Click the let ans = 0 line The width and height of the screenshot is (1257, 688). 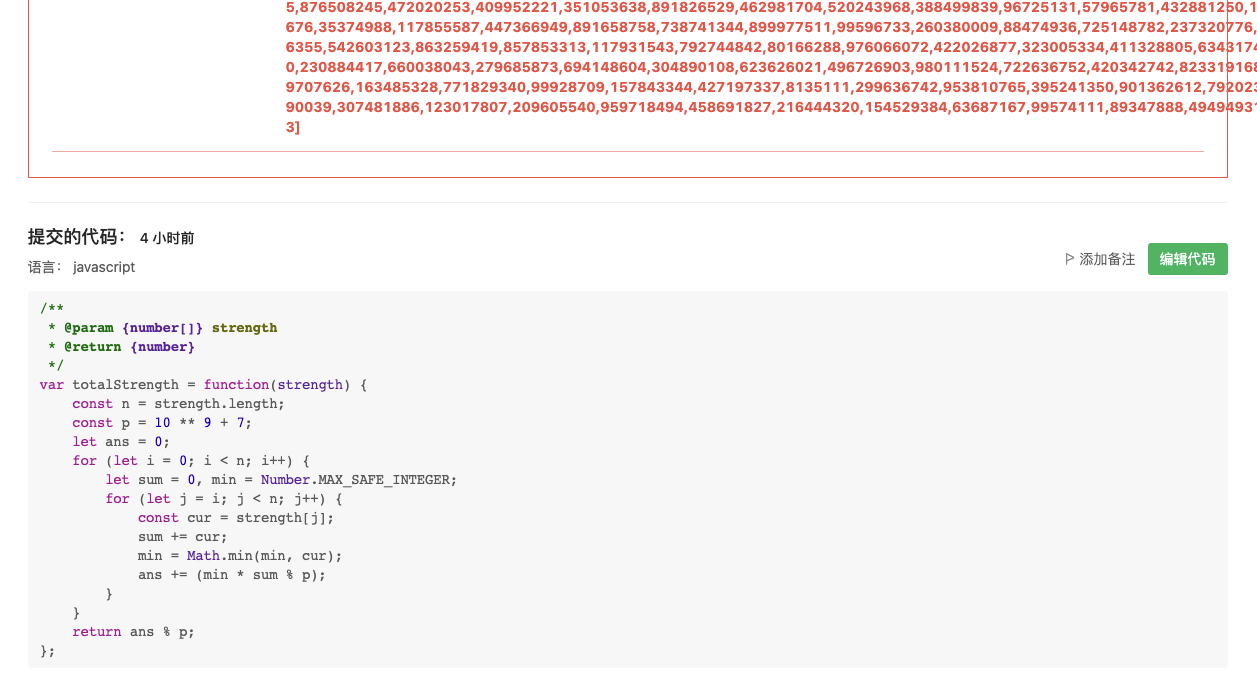(121, 441)
